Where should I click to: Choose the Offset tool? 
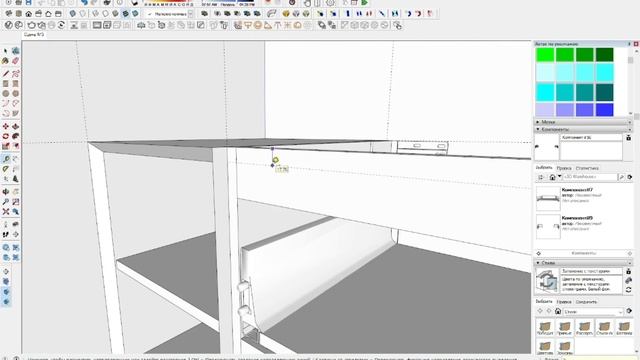(16, 146)
